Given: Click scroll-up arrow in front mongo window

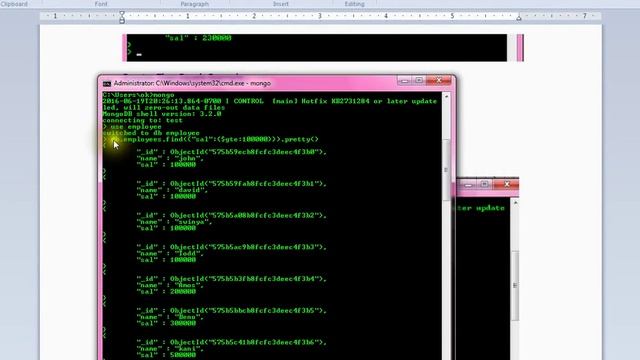Looking at the screenshot, I should (x=446, y=97).
